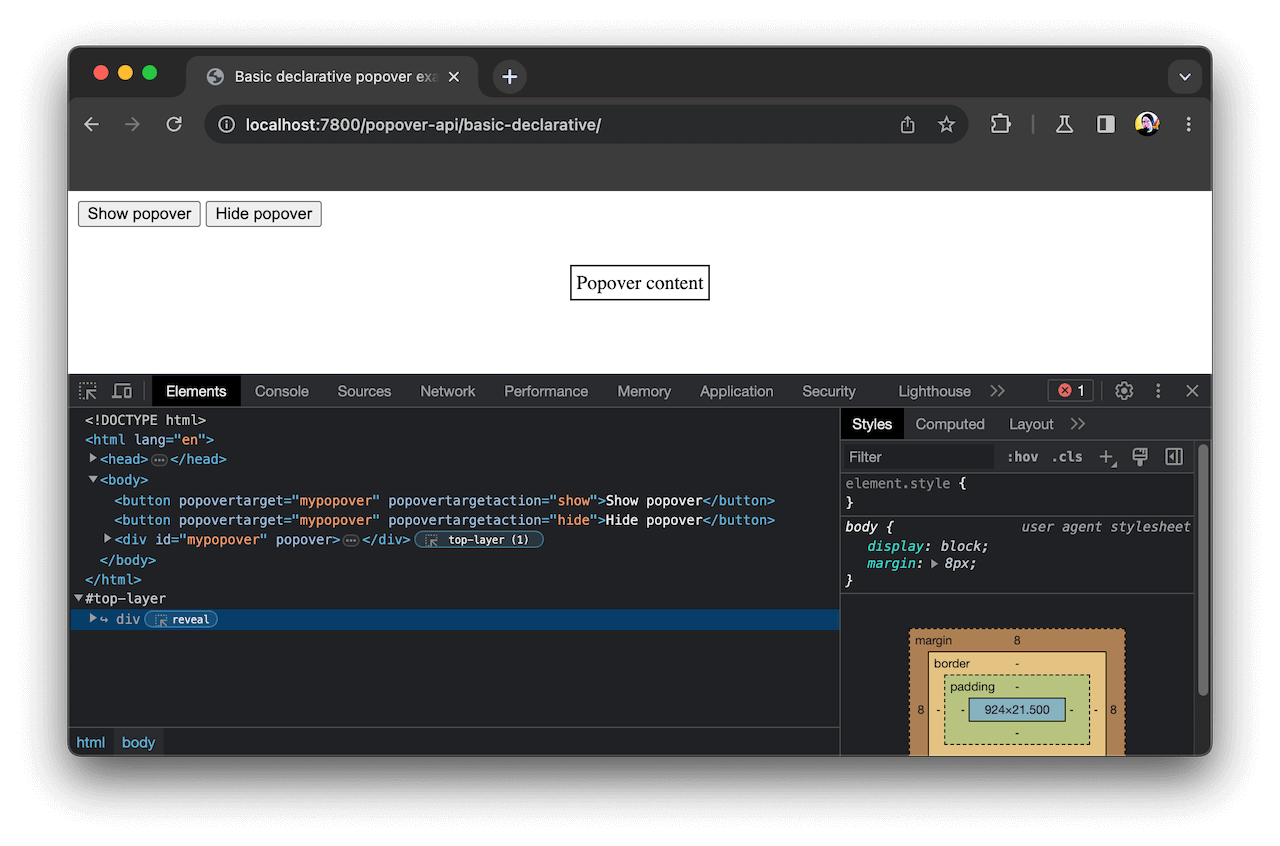Click the element style brush icon
The width and height of the screenshot is (1280, 846).
click(1140, 456)
